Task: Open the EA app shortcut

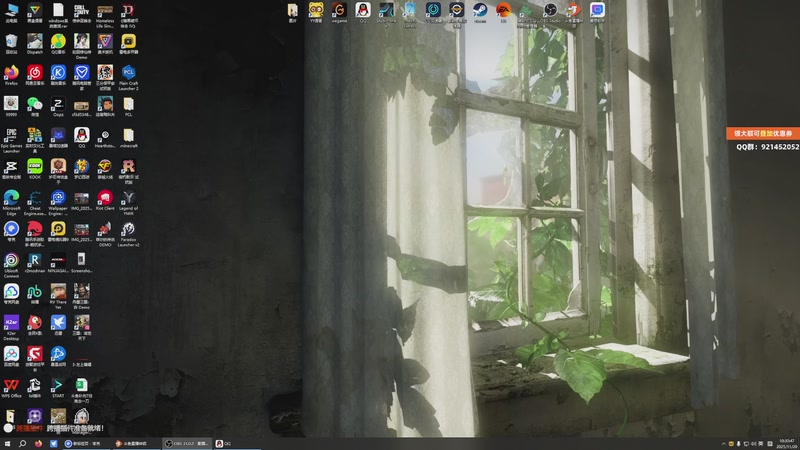Action: [503, 12]
